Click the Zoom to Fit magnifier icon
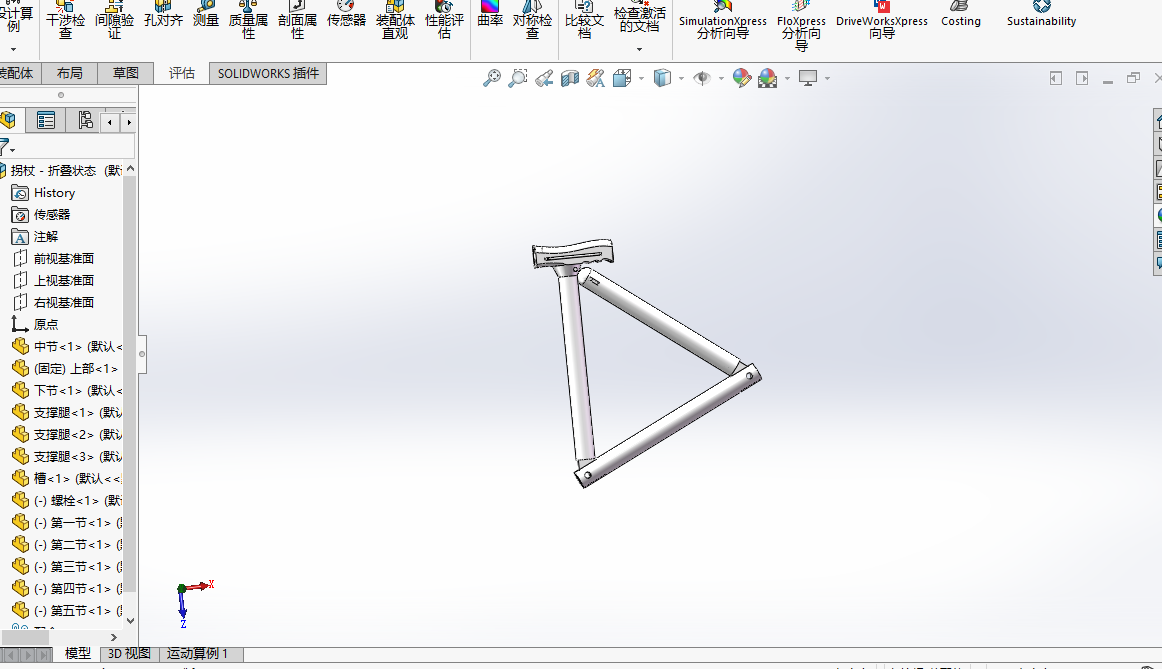Image resolution: width=1162 pixels, height=669 pixels. tap(491, 78)
